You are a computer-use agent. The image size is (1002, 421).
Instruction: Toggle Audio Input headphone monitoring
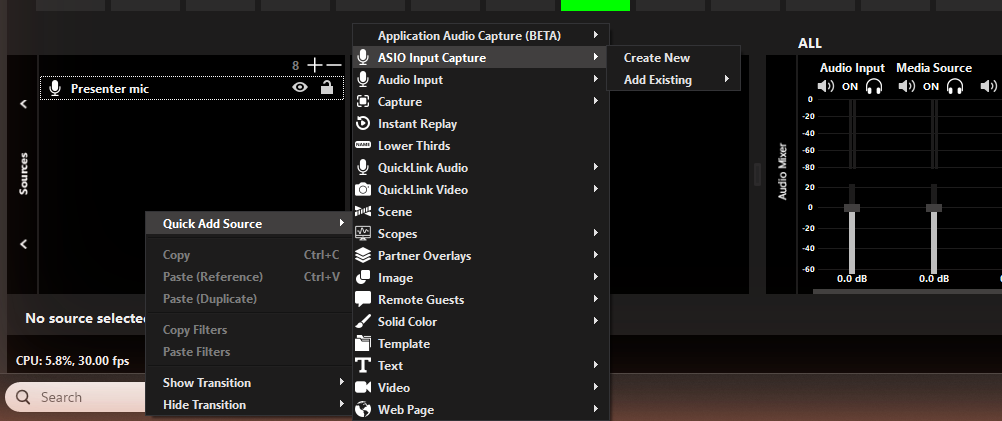point(874,86)
